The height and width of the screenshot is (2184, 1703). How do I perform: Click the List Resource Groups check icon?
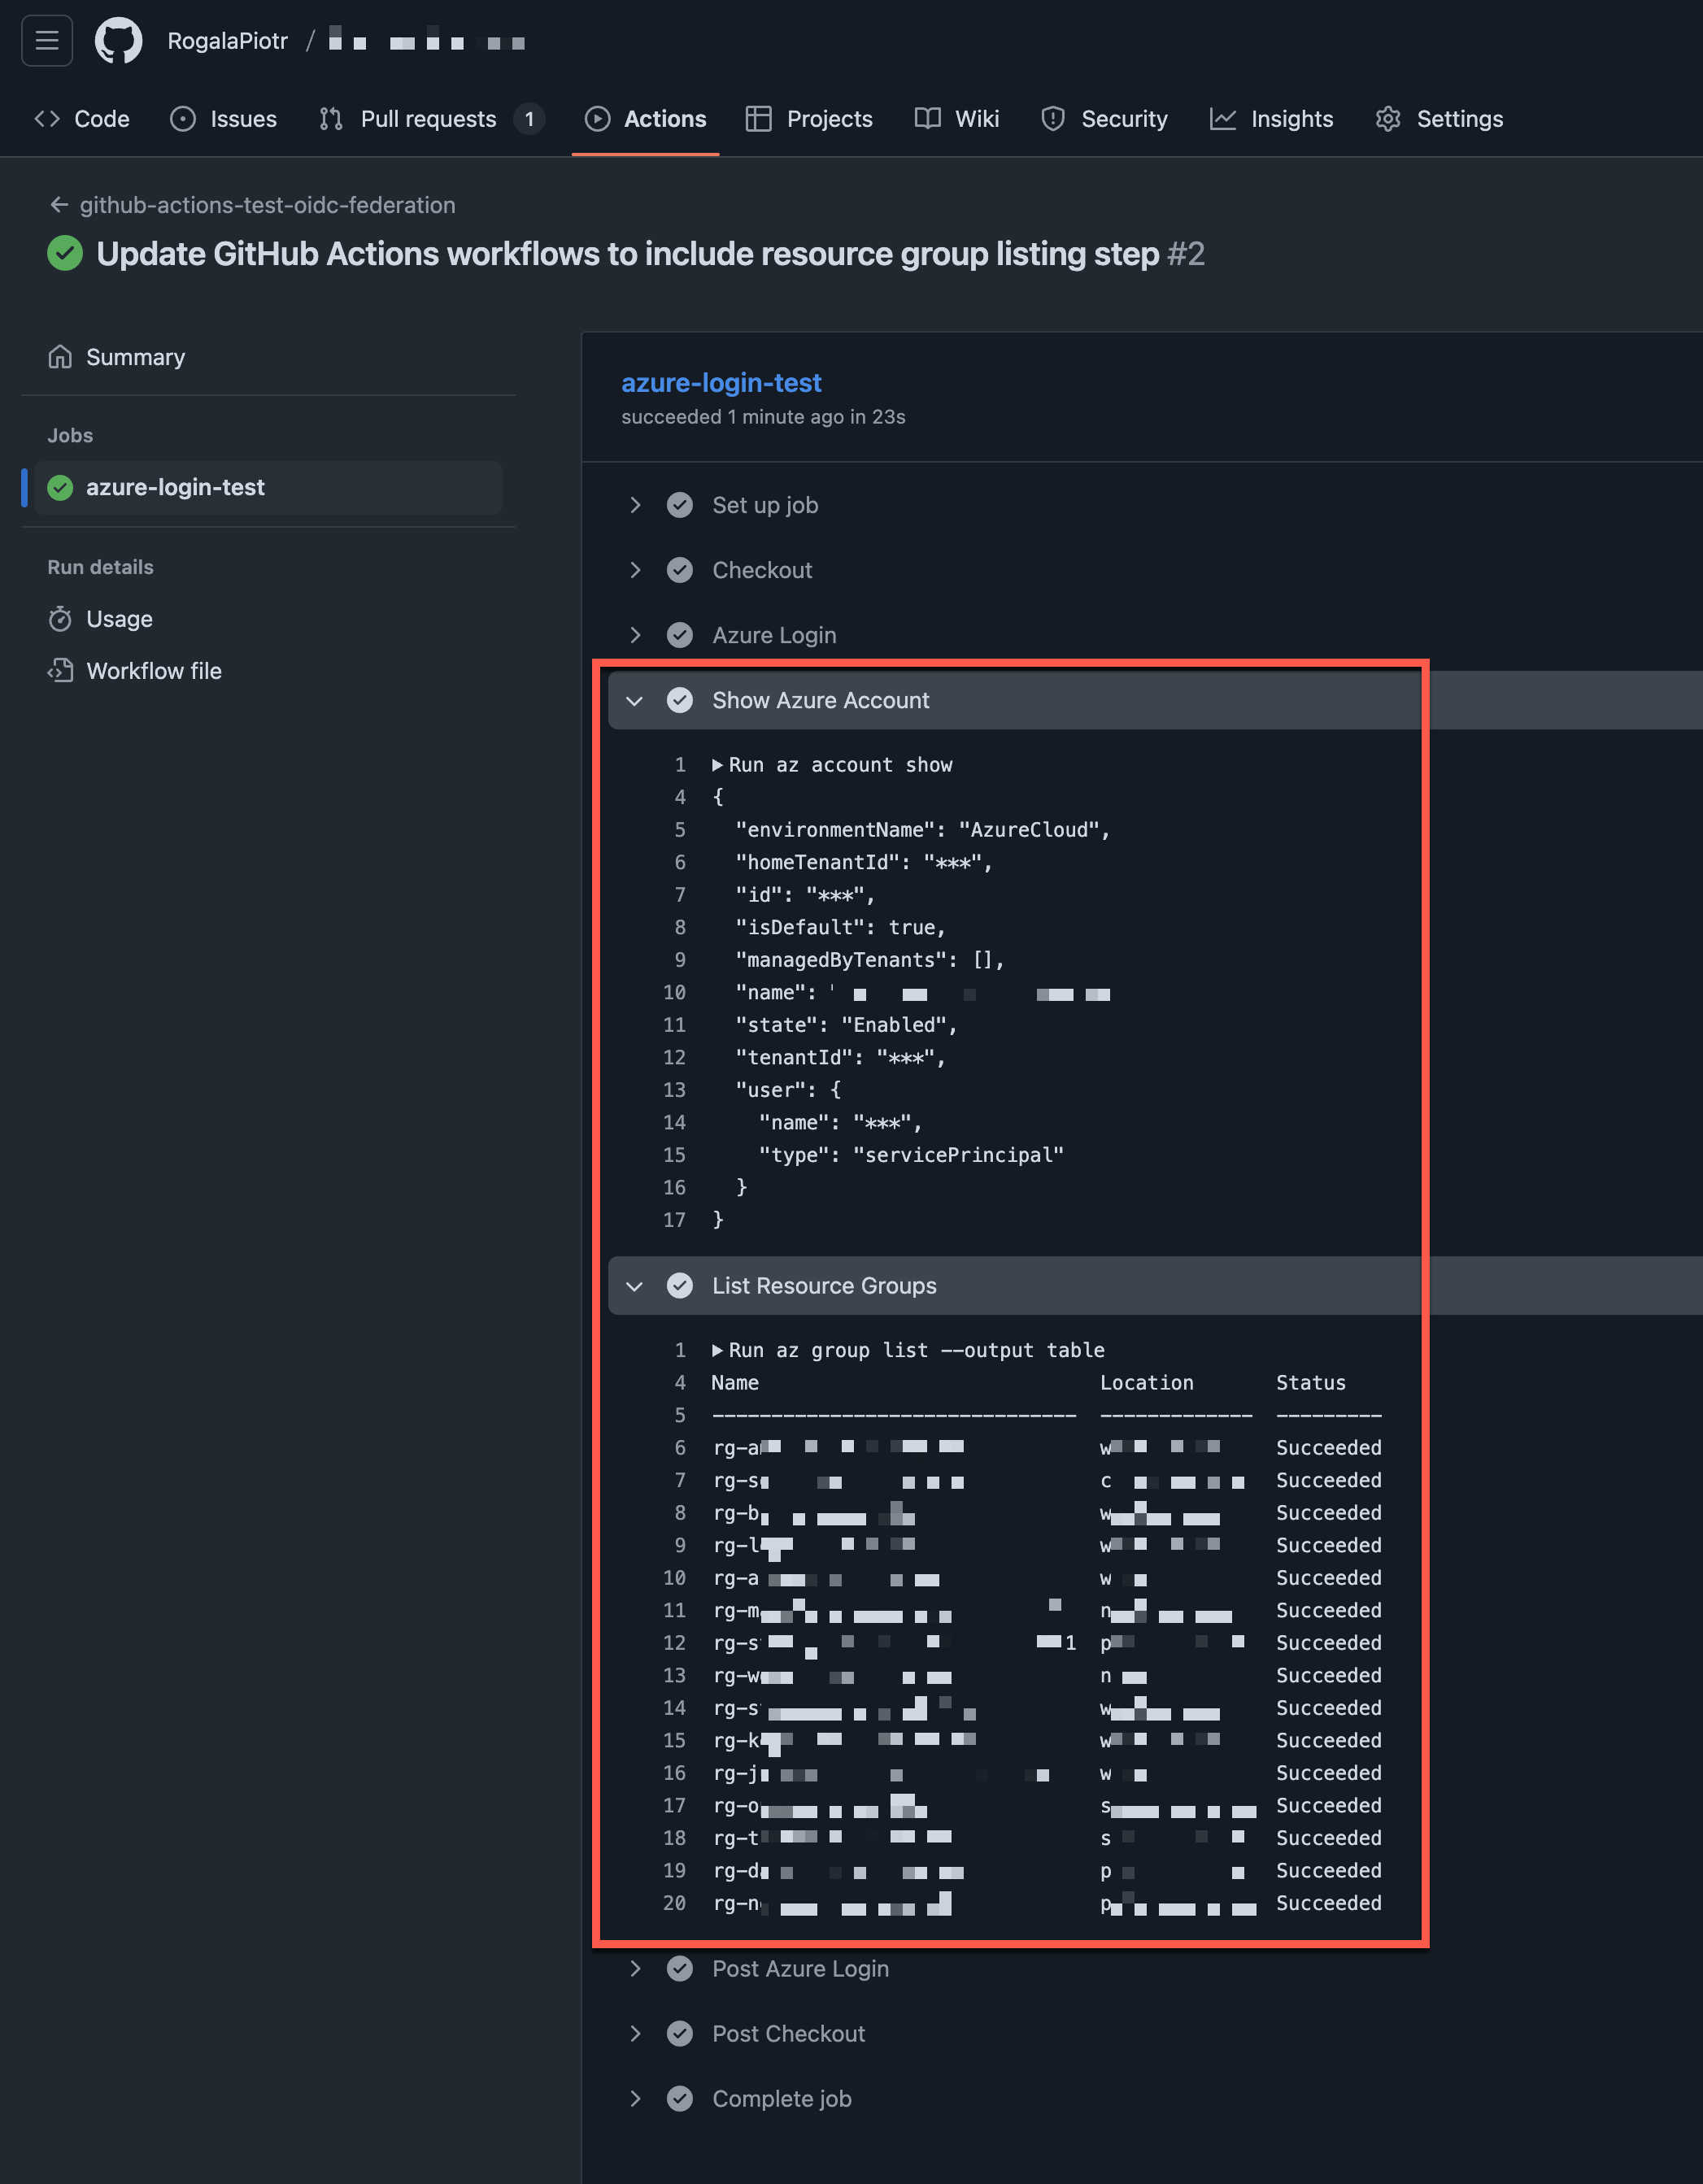[680, 1285]
